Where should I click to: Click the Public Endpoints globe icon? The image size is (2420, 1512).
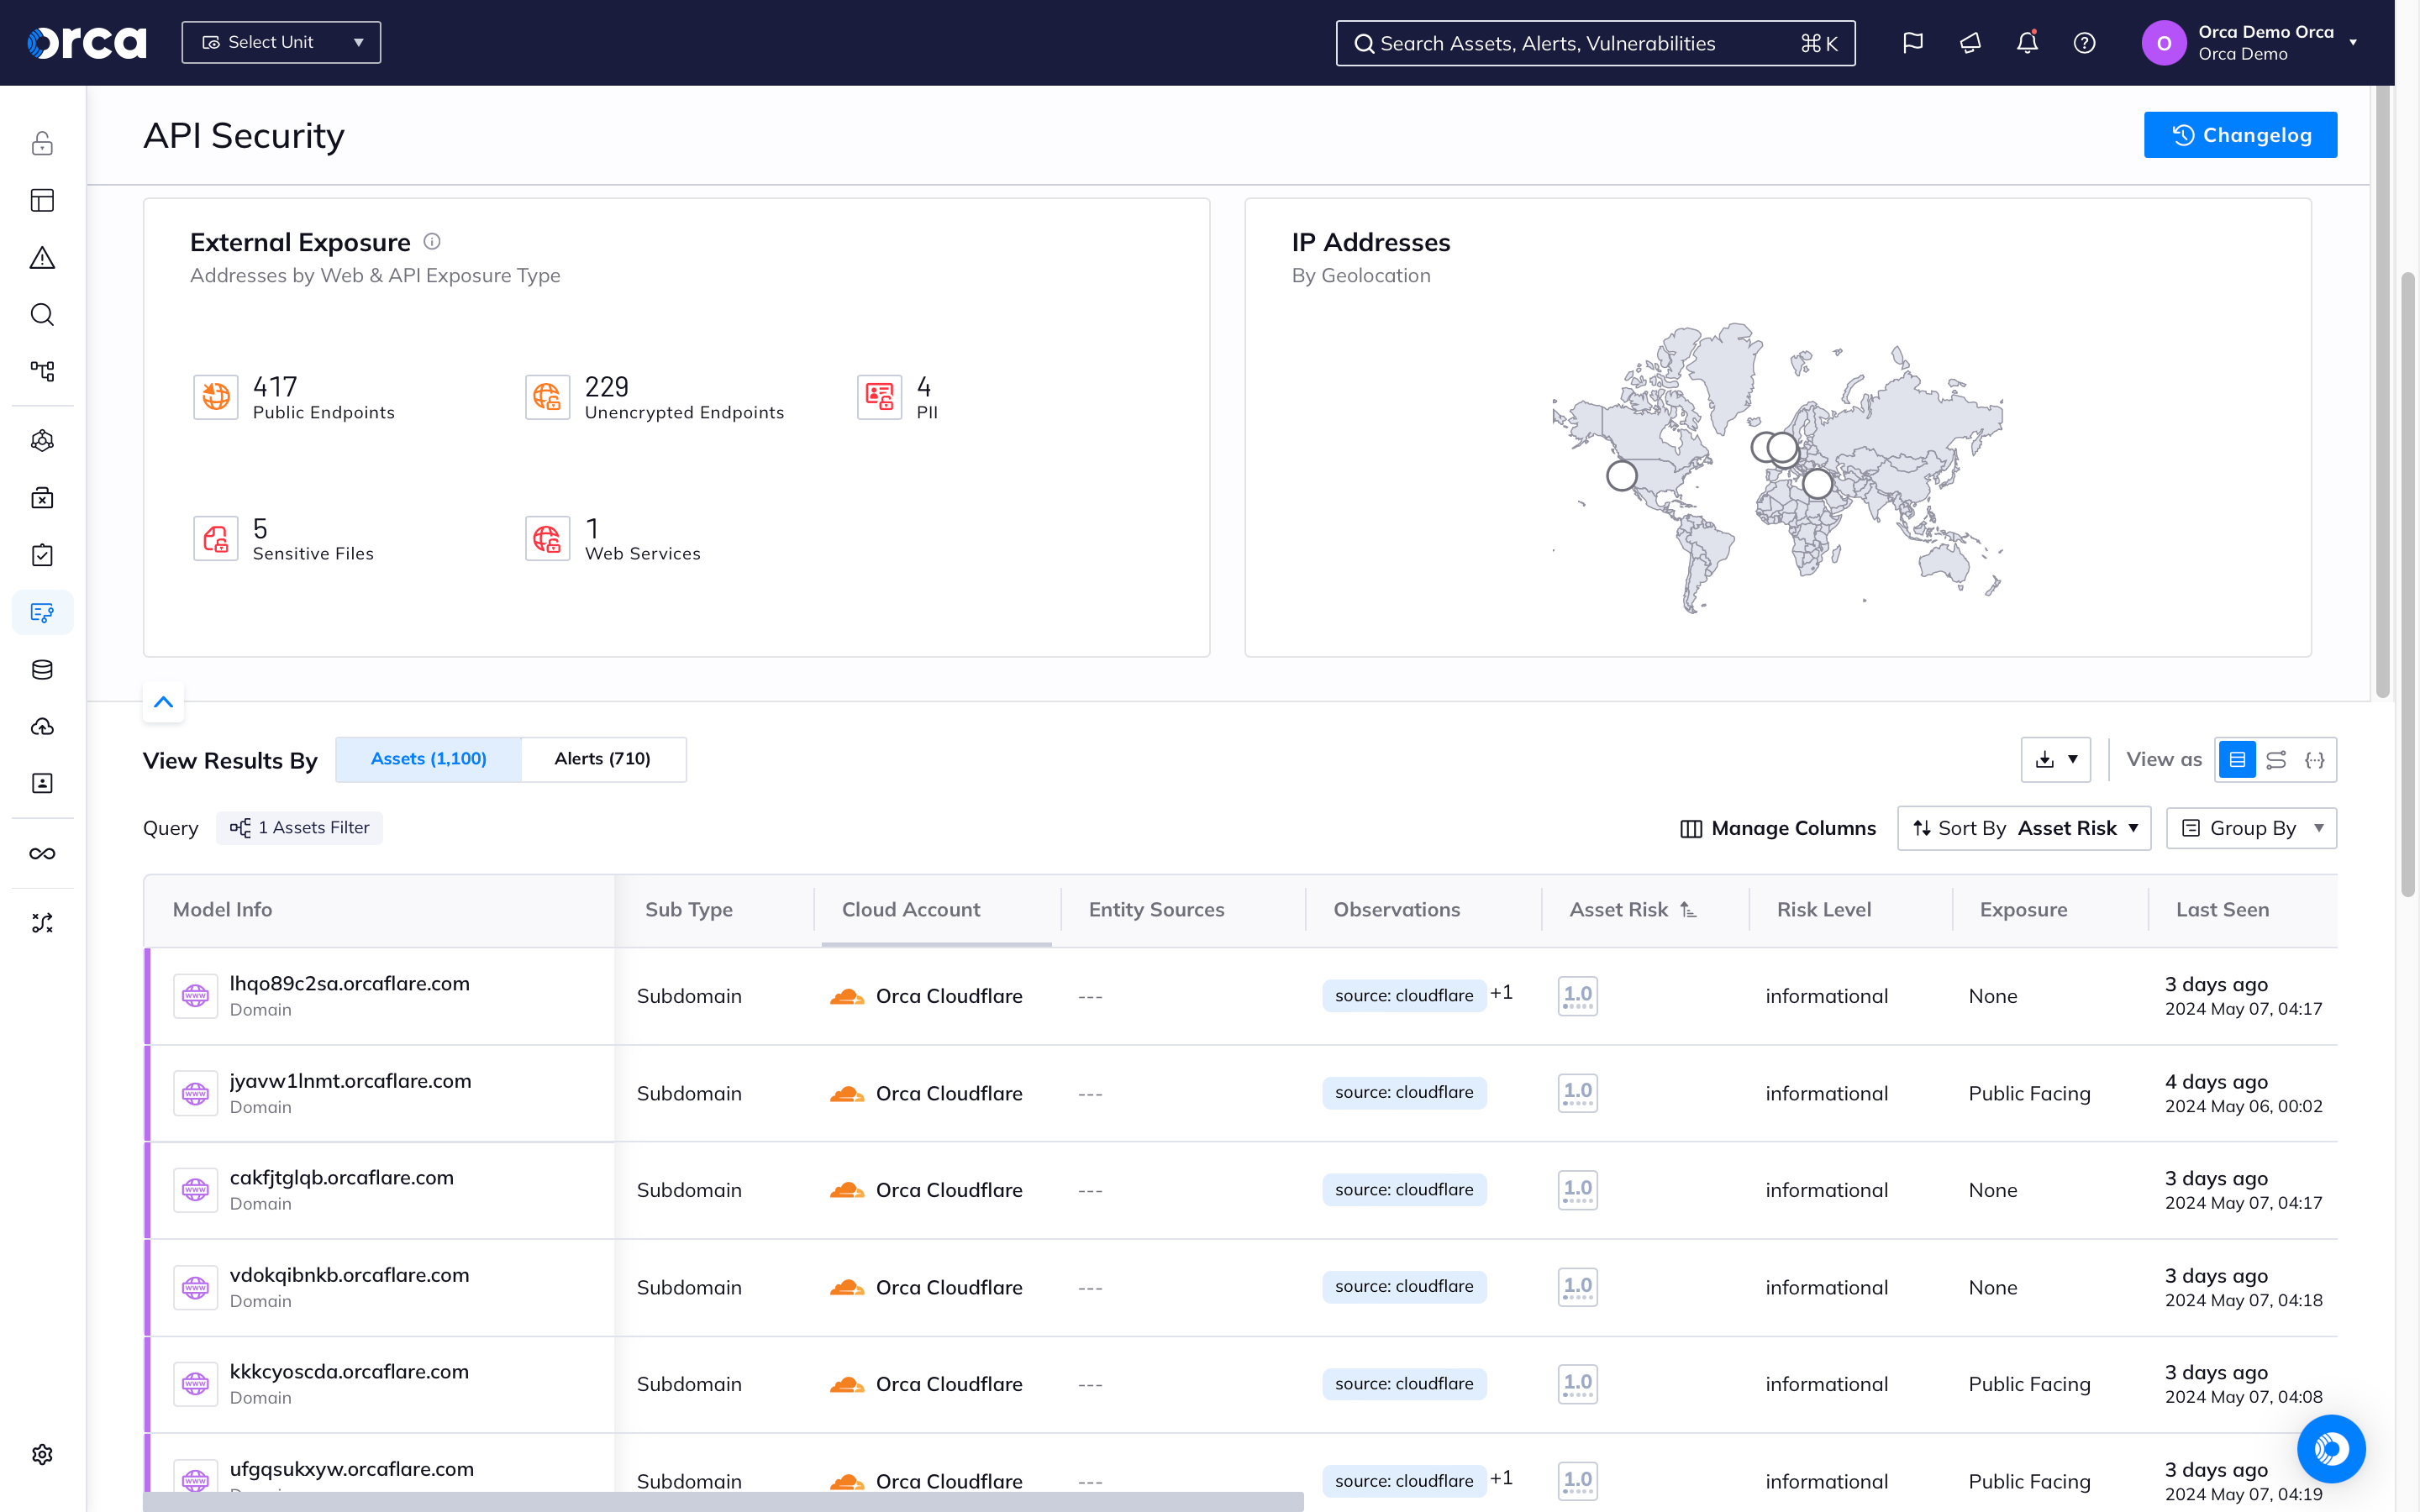216,397
